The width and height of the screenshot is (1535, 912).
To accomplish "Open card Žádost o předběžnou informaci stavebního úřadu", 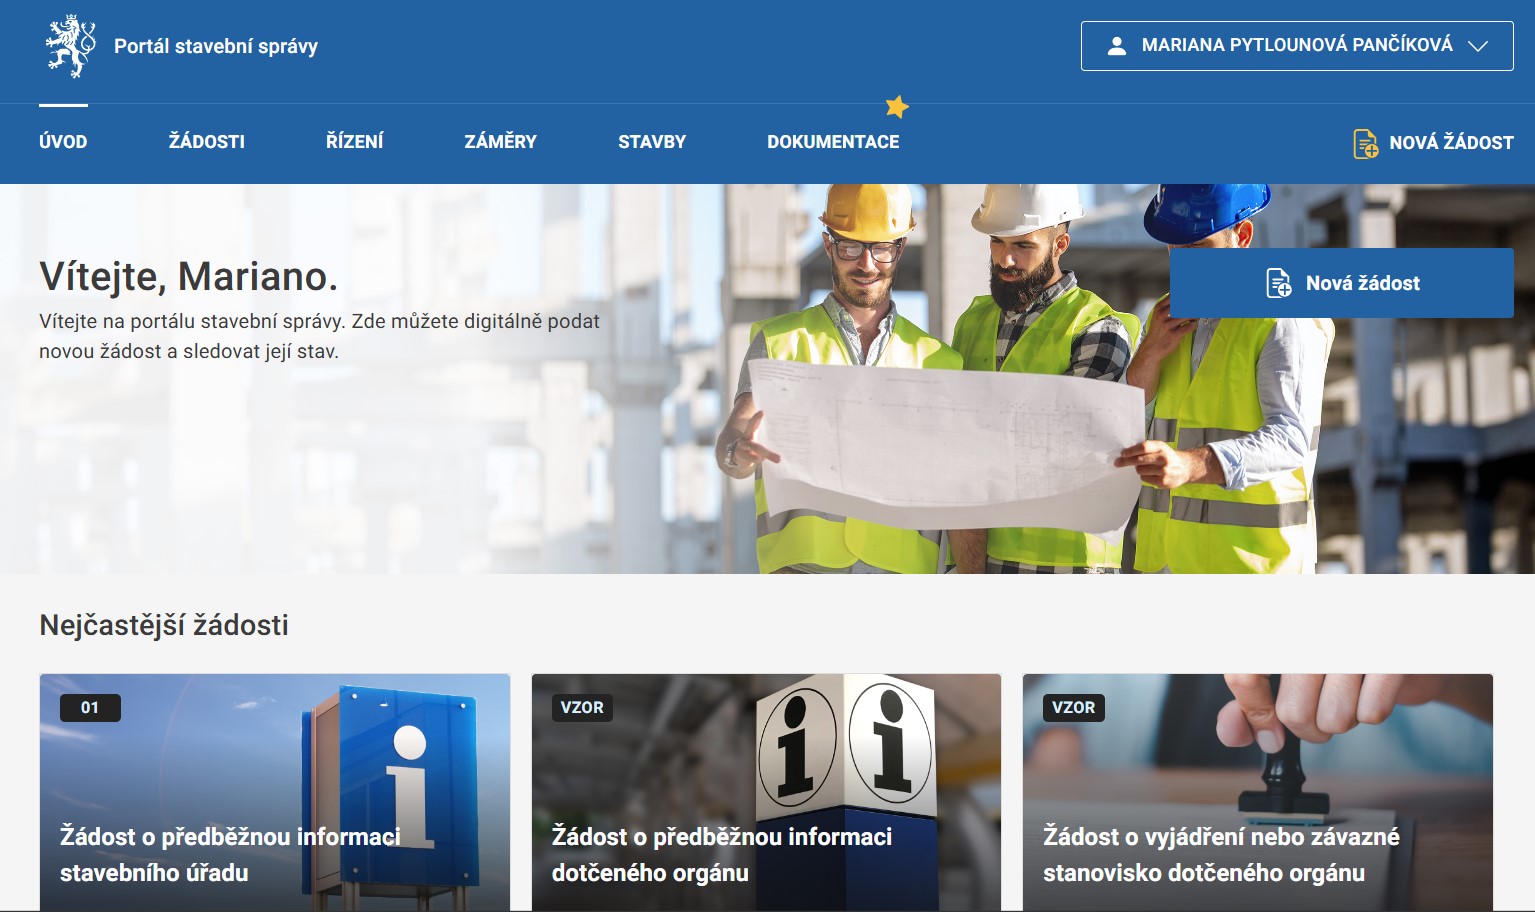I will [275, 792].
